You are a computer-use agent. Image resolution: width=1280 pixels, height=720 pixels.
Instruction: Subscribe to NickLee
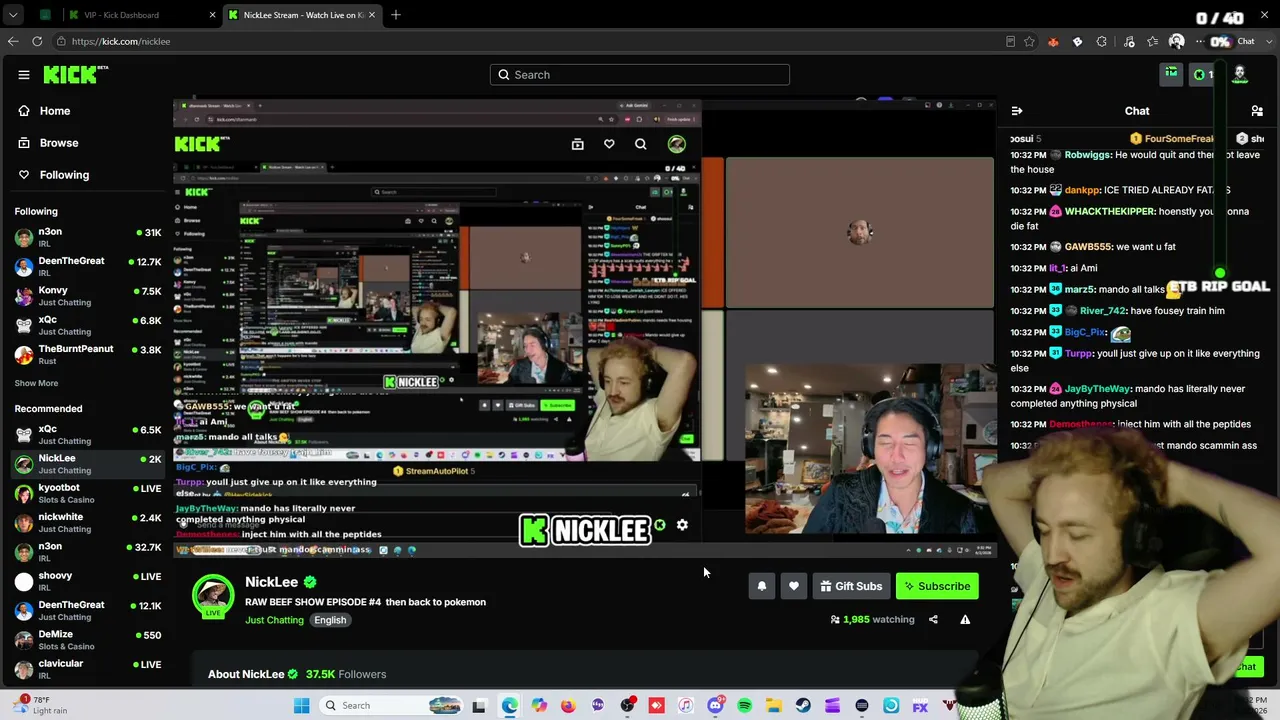pos(937,586)
